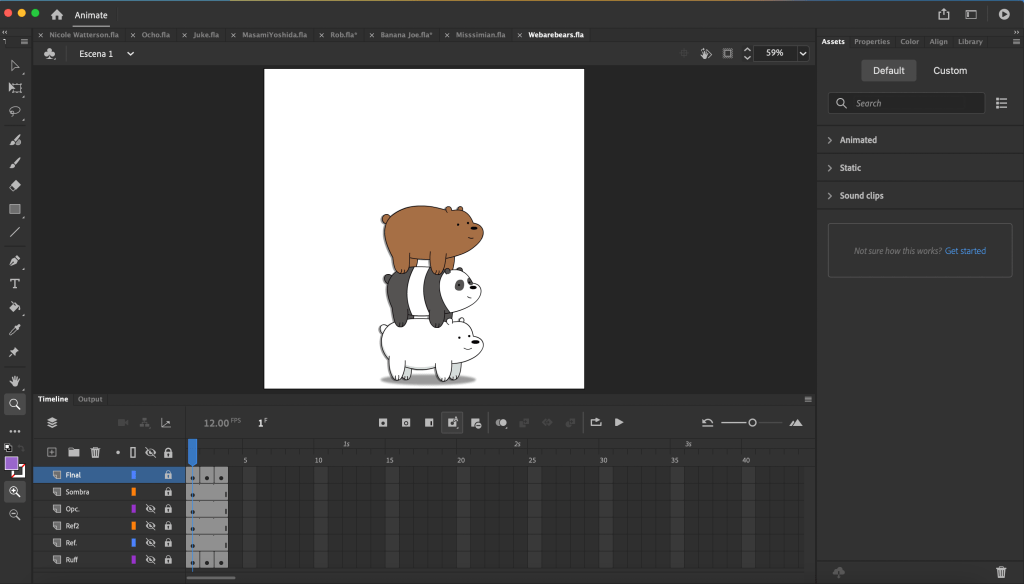This screenshot has height=584, width=1024.
Task: Switch to the Properties panel tab
Action: 871,42
